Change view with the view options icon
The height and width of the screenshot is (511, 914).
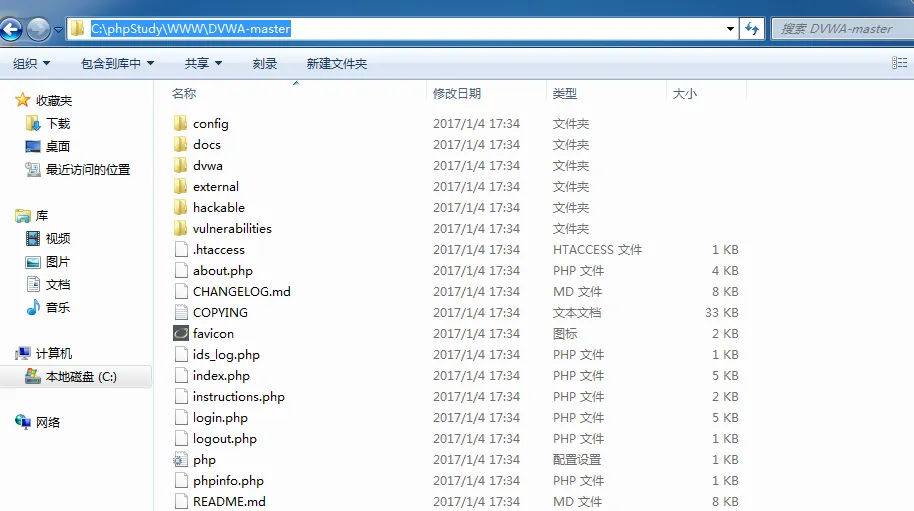pyautogui.click(x=899, y=63)
